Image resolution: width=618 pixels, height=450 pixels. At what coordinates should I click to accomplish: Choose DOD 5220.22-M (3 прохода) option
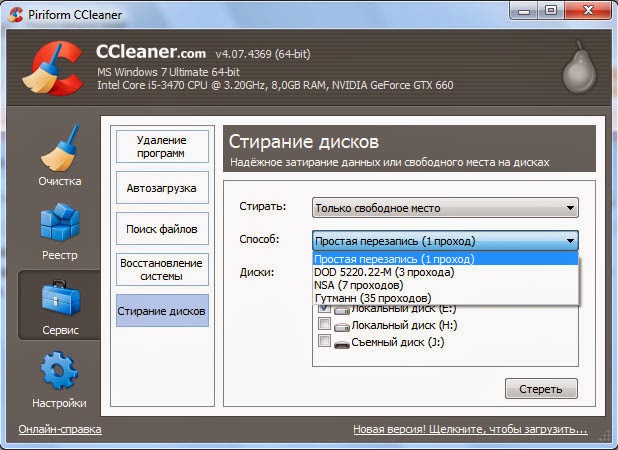tap(445, 272)
